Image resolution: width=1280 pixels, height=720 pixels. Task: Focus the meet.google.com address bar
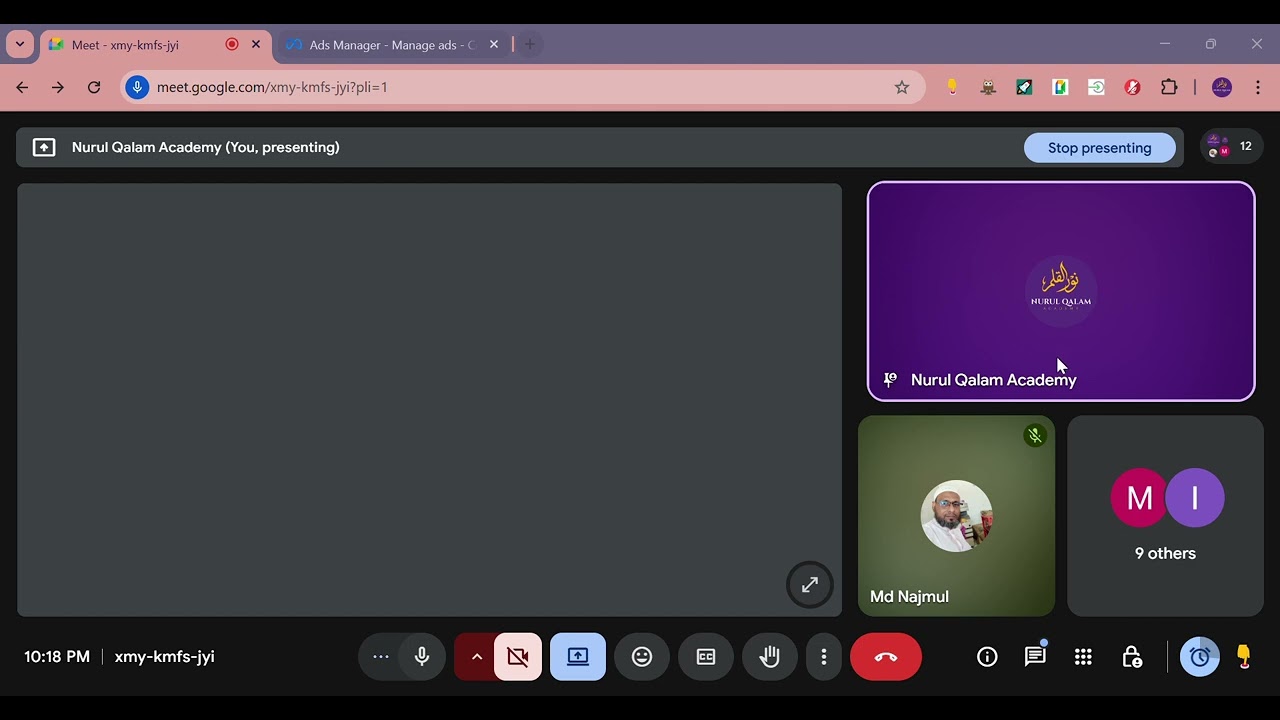525,87
